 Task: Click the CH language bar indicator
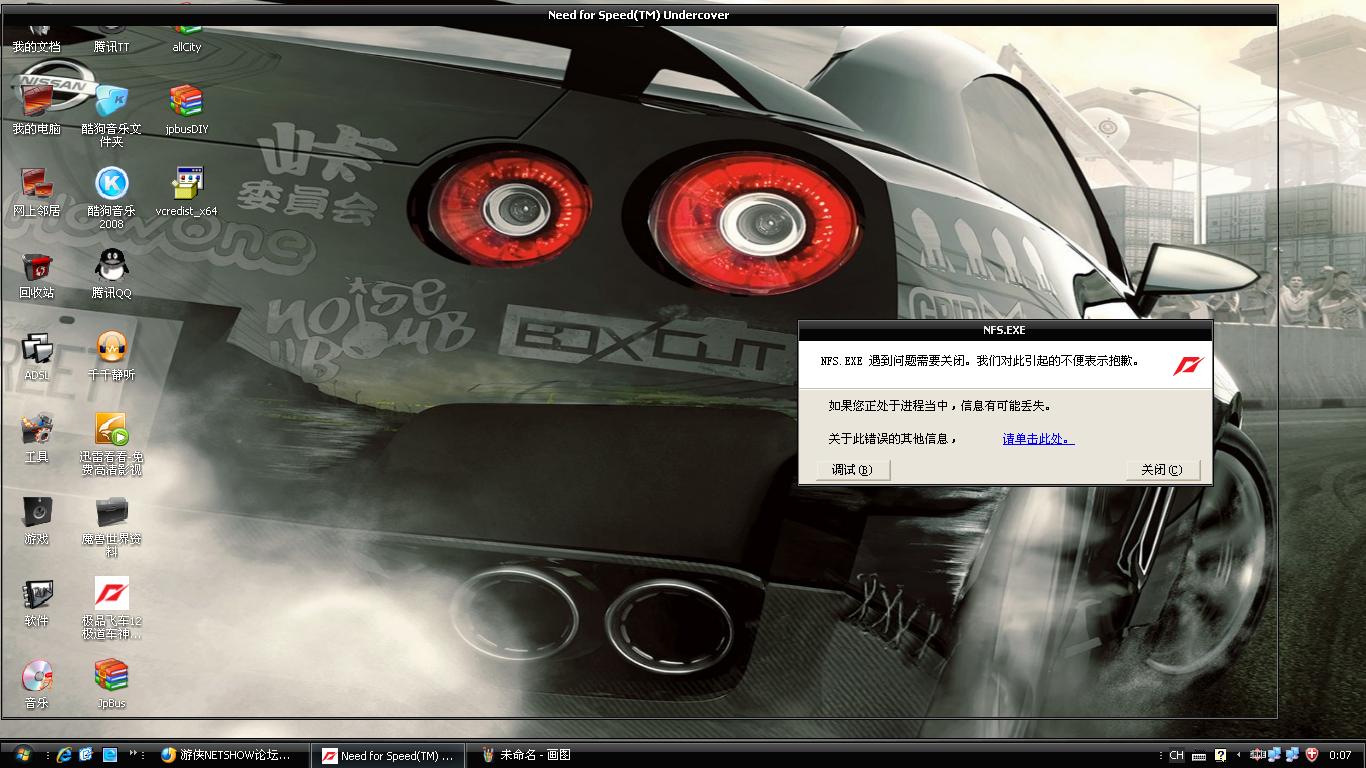point(1176,755)
